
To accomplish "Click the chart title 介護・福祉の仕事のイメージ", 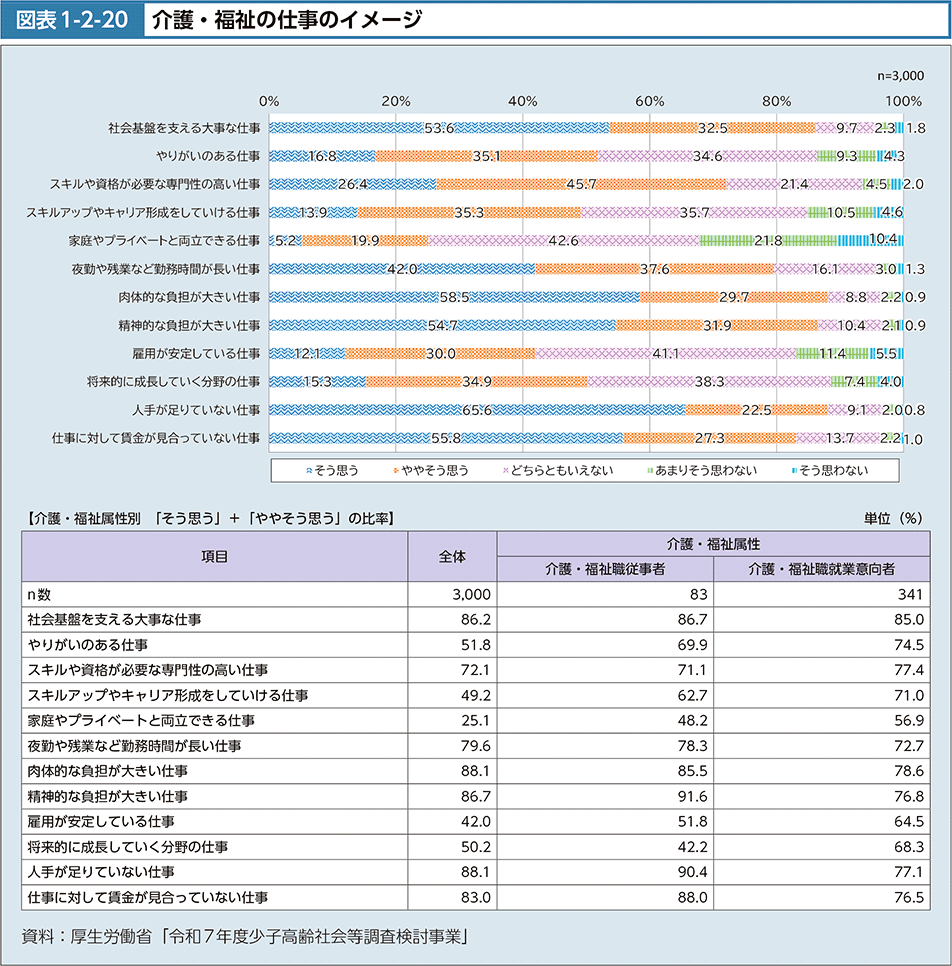I will tap(287, 20).
